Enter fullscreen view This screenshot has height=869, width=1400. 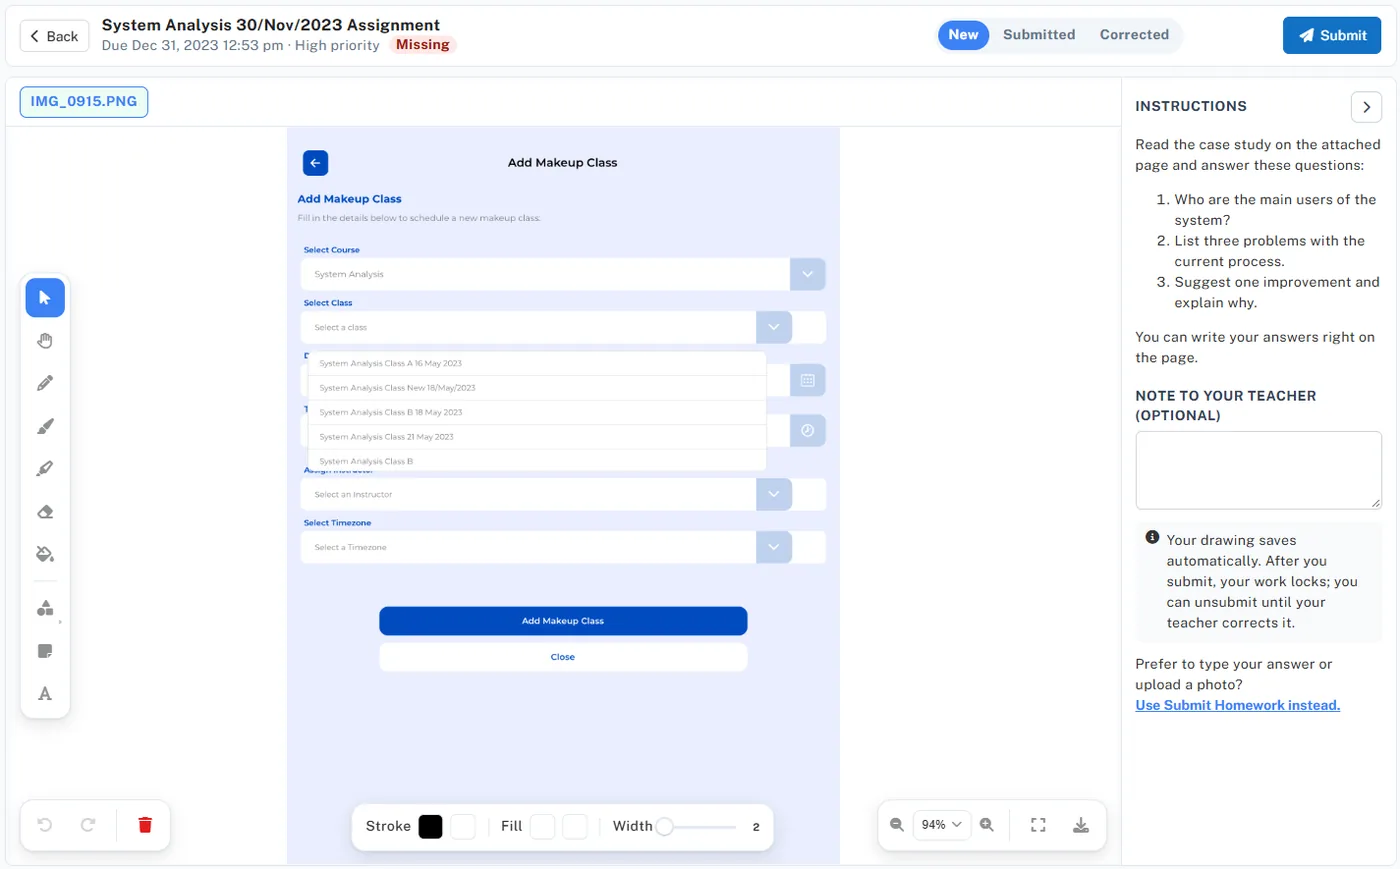[x=1038, y=825]
